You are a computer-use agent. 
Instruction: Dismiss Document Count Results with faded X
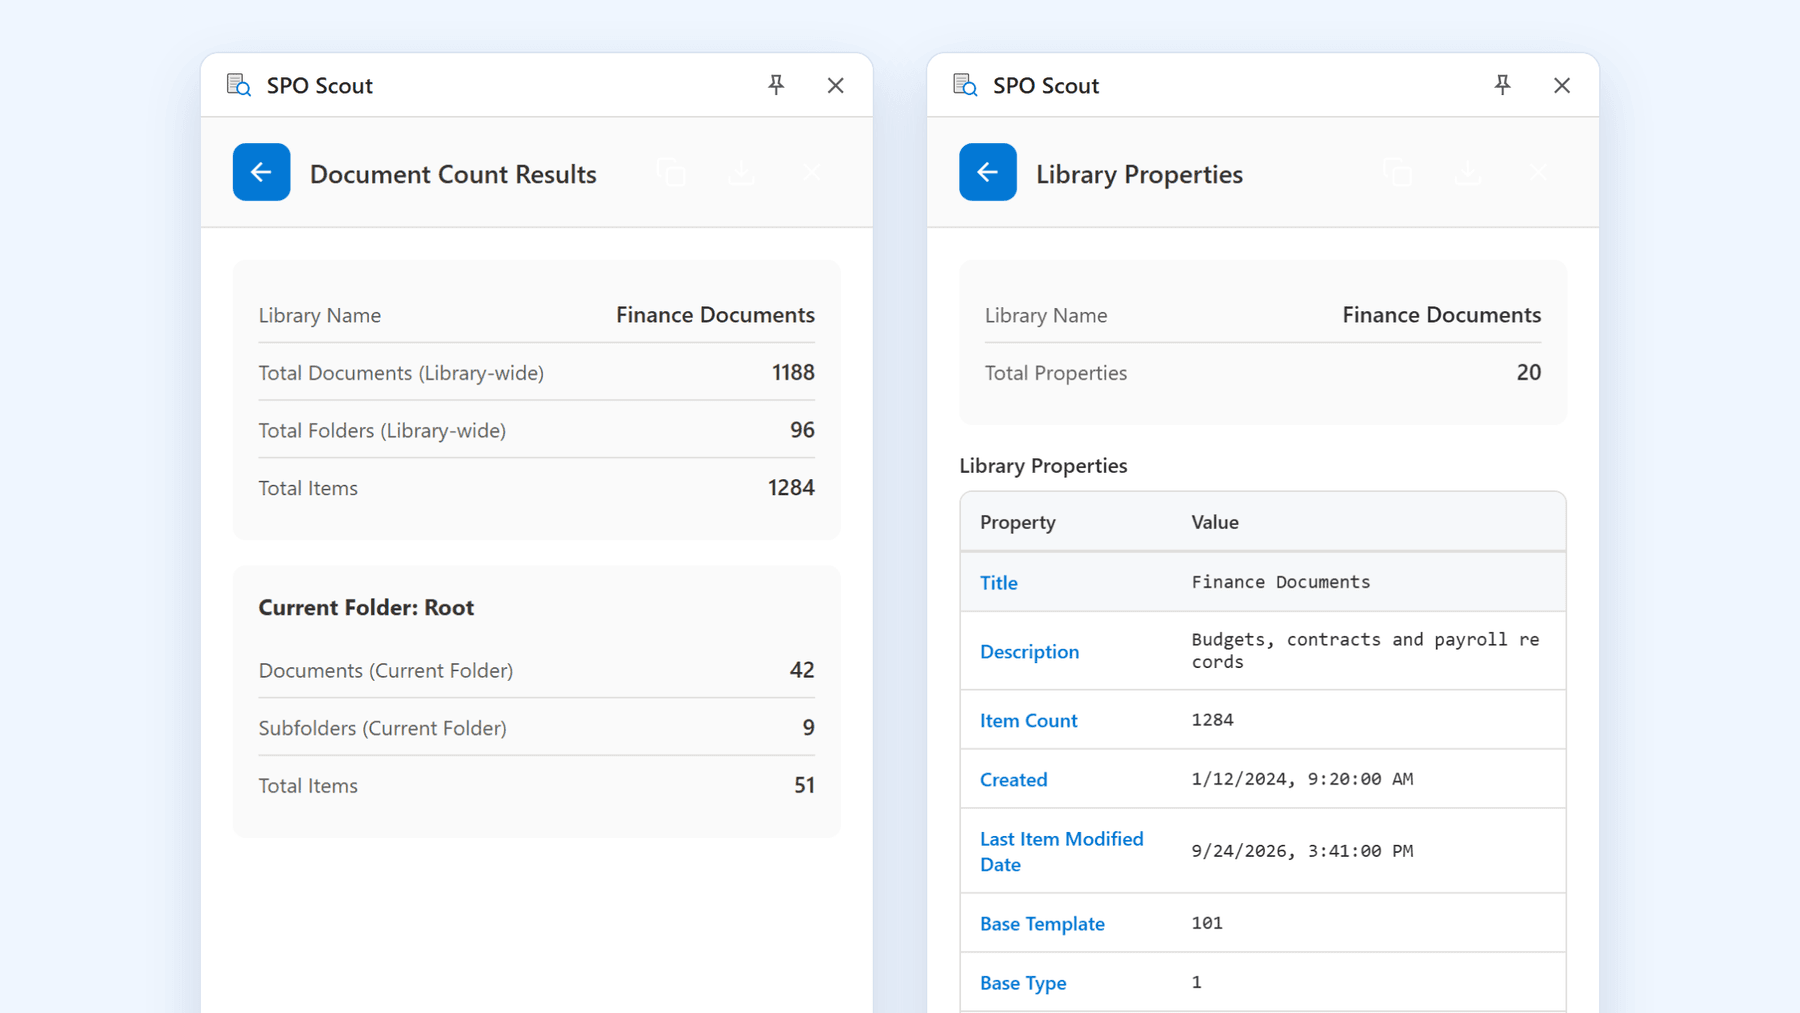[x=811, y=173]
